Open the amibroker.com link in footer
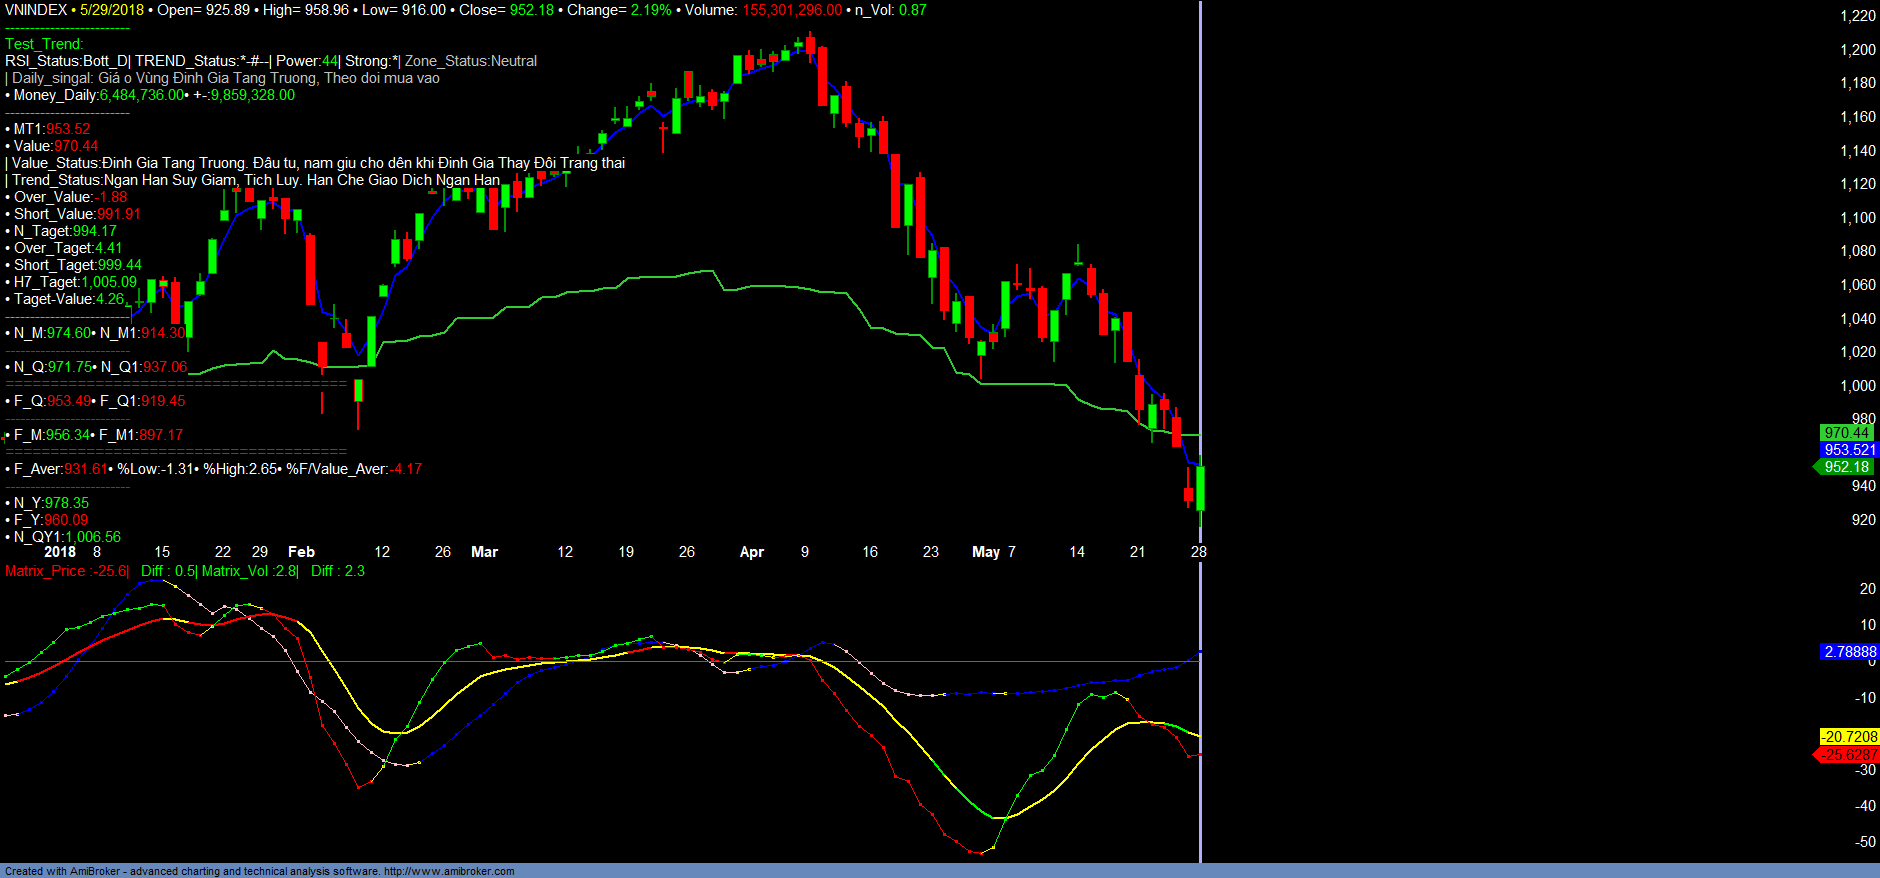 449,871
